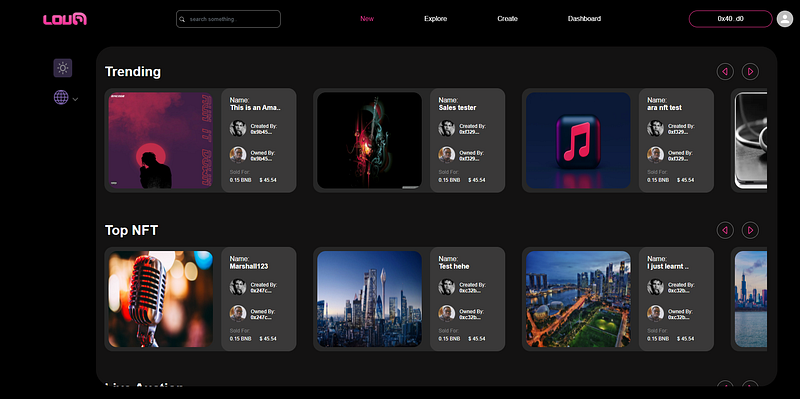Click the Top NFT previous arrow
Screen dimensions: 800x399
click(725, 230)
